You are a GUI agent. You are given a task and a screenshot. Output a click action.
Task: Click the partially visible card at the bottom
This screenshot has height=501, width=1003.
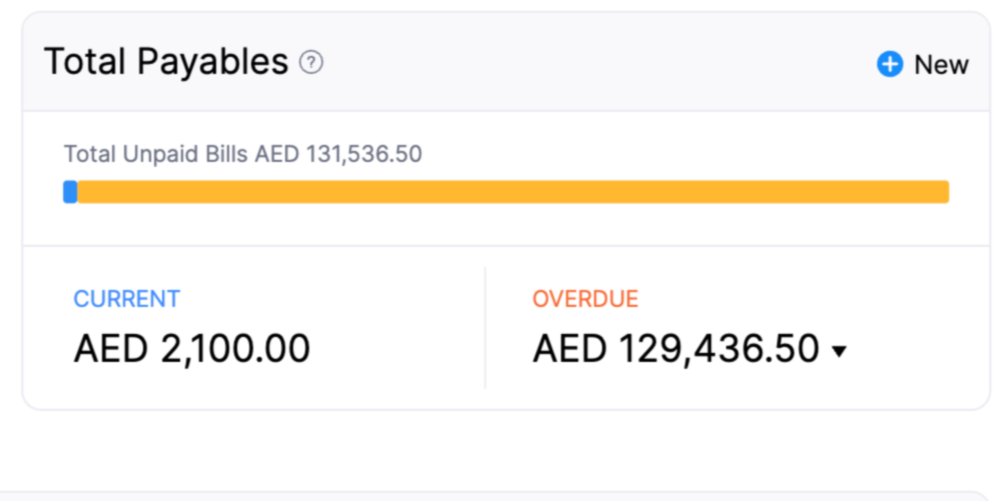pos(500,495)
